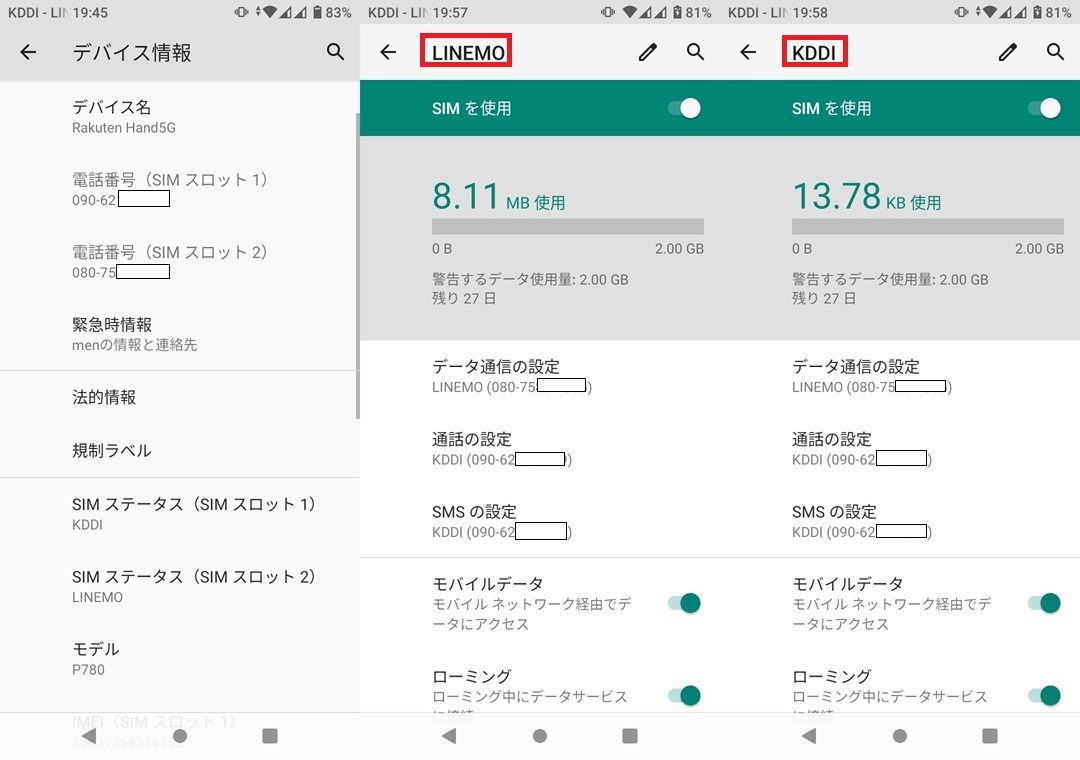The image size is (1080, 760).
Task: Open 電話番号 (SIM スロット 1) entry
Action: 179,189
